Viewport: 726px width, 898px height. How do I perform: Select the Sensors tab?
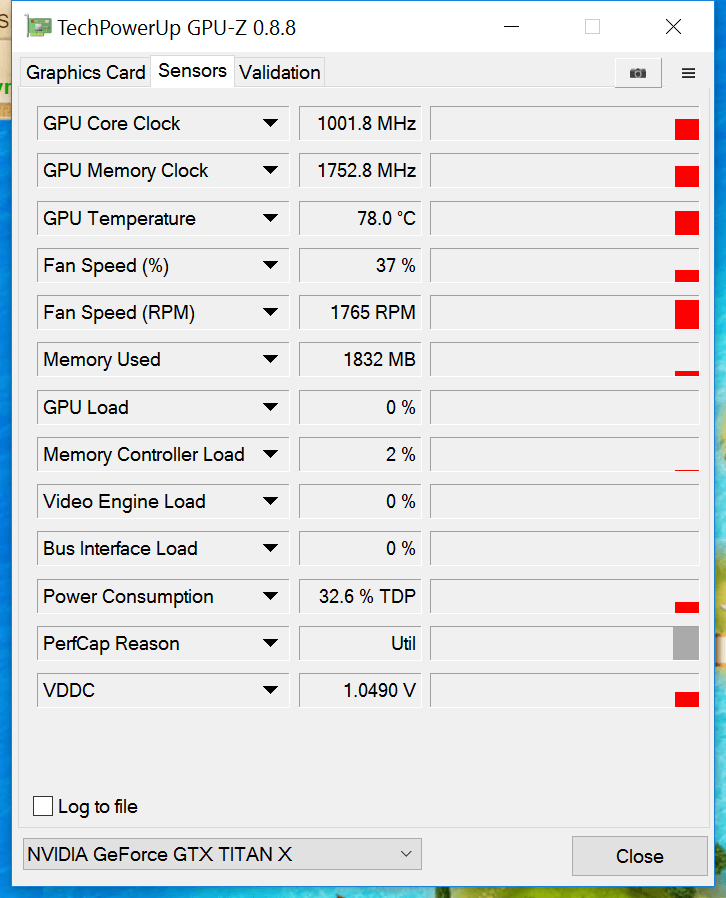192,71
